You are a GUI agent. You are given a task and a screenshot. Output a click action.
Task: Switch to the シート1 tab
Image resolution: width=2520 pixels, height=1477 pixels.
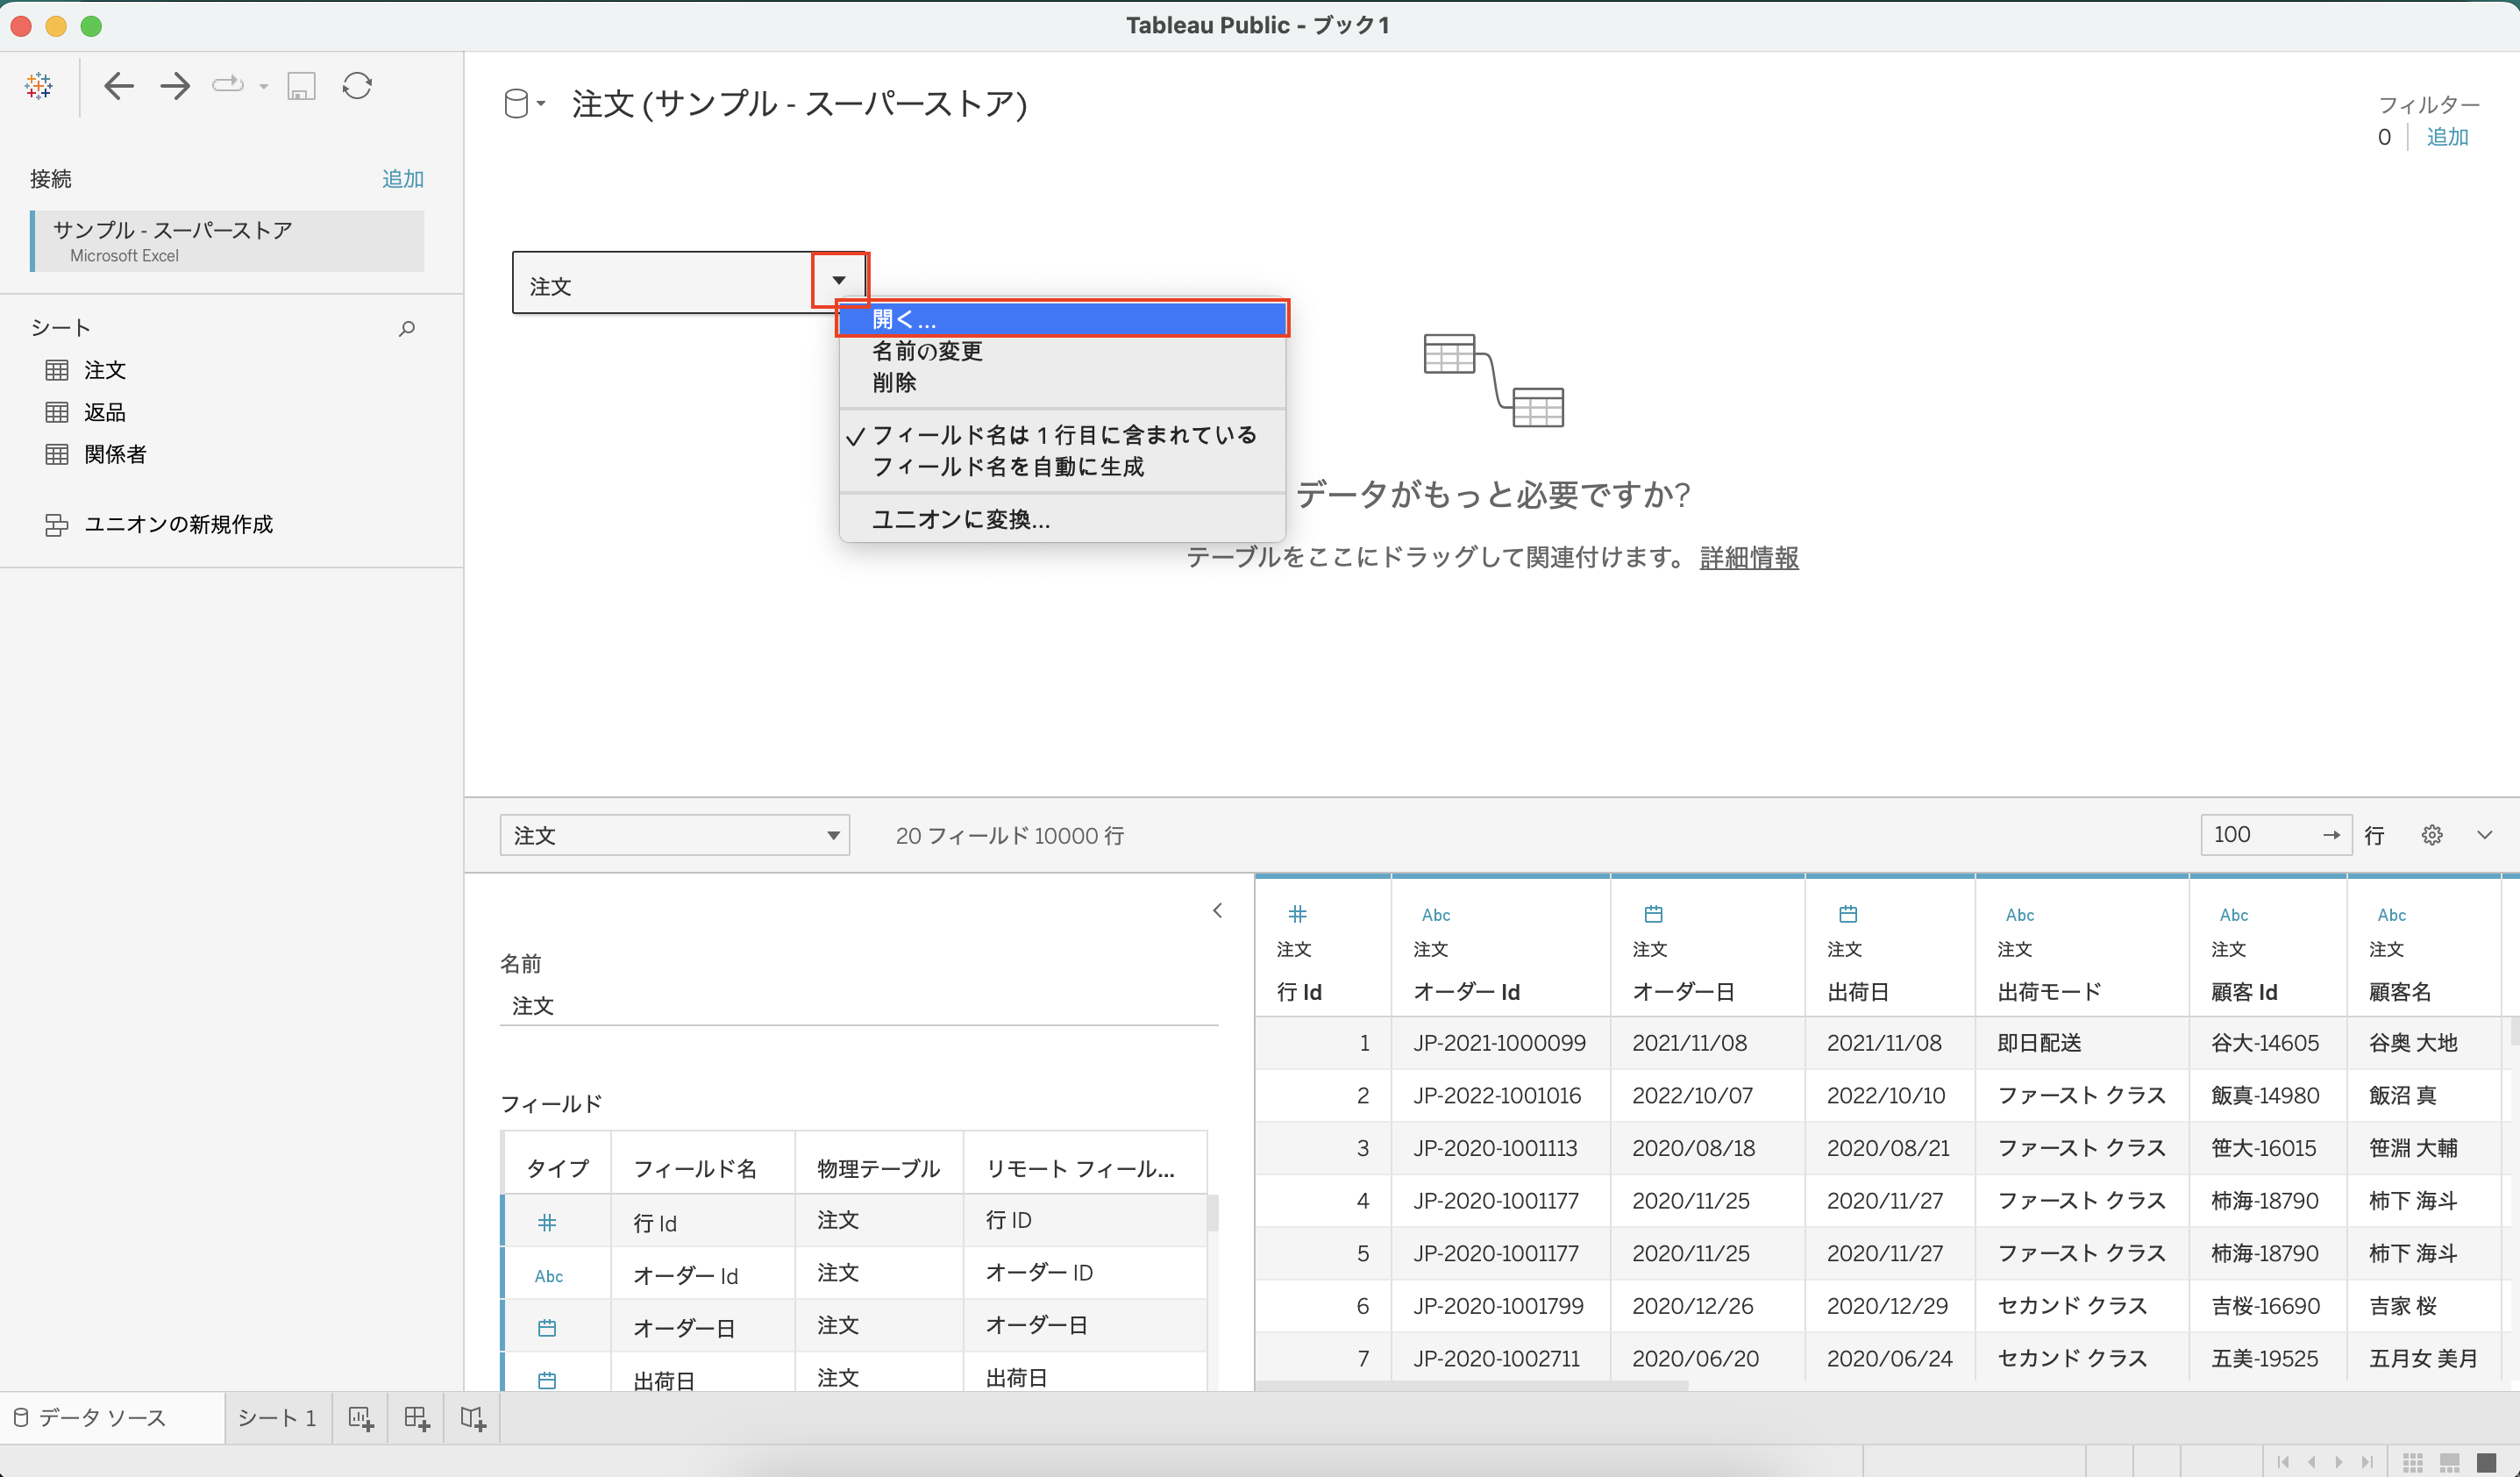(x=277, y=1417)
